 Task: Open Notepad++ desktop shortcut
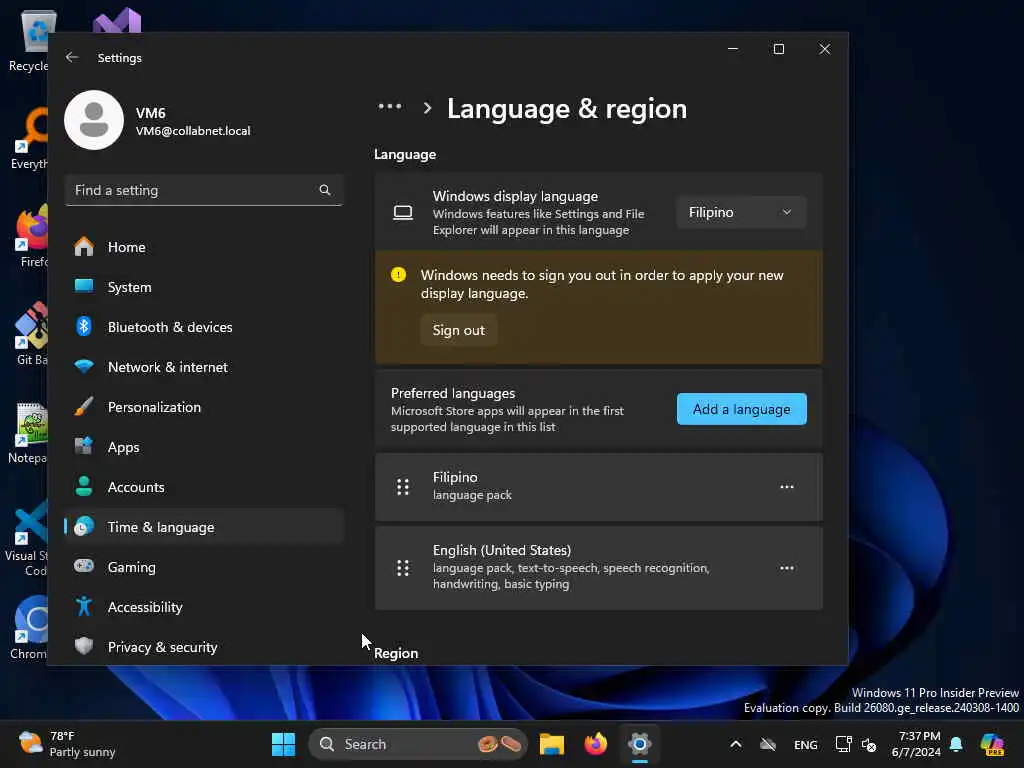coord(29,433)
